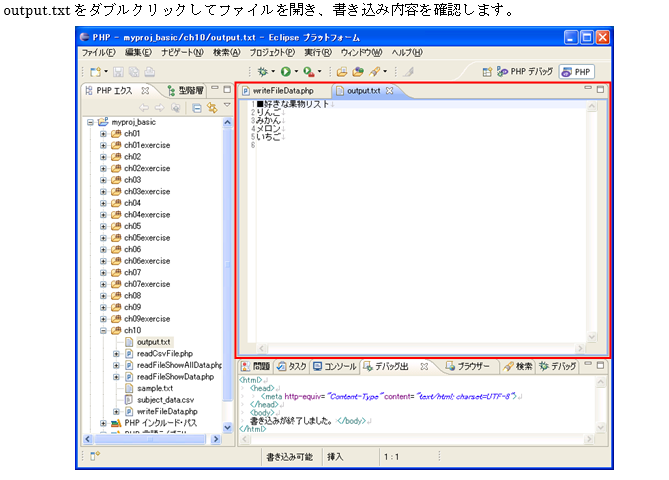Image resolution: width=669 pixels, height=480 pixels.
Task: Click Link with Editor icon in explorer
Action: point(212,107)
